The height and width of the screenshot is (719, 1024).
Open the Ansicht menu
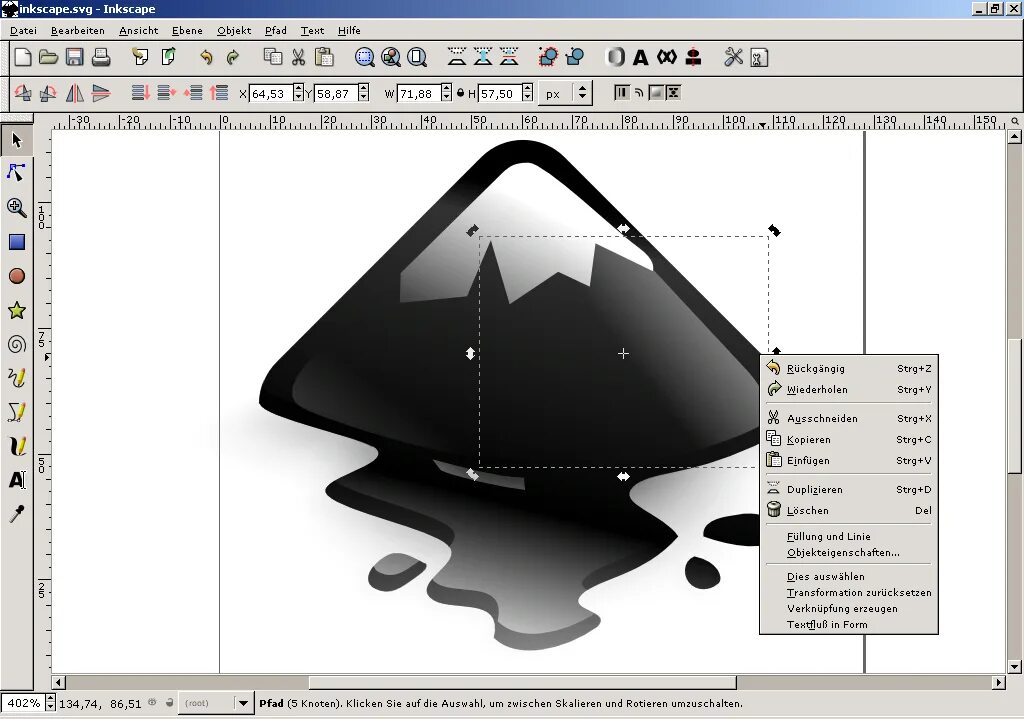[138, 31]
